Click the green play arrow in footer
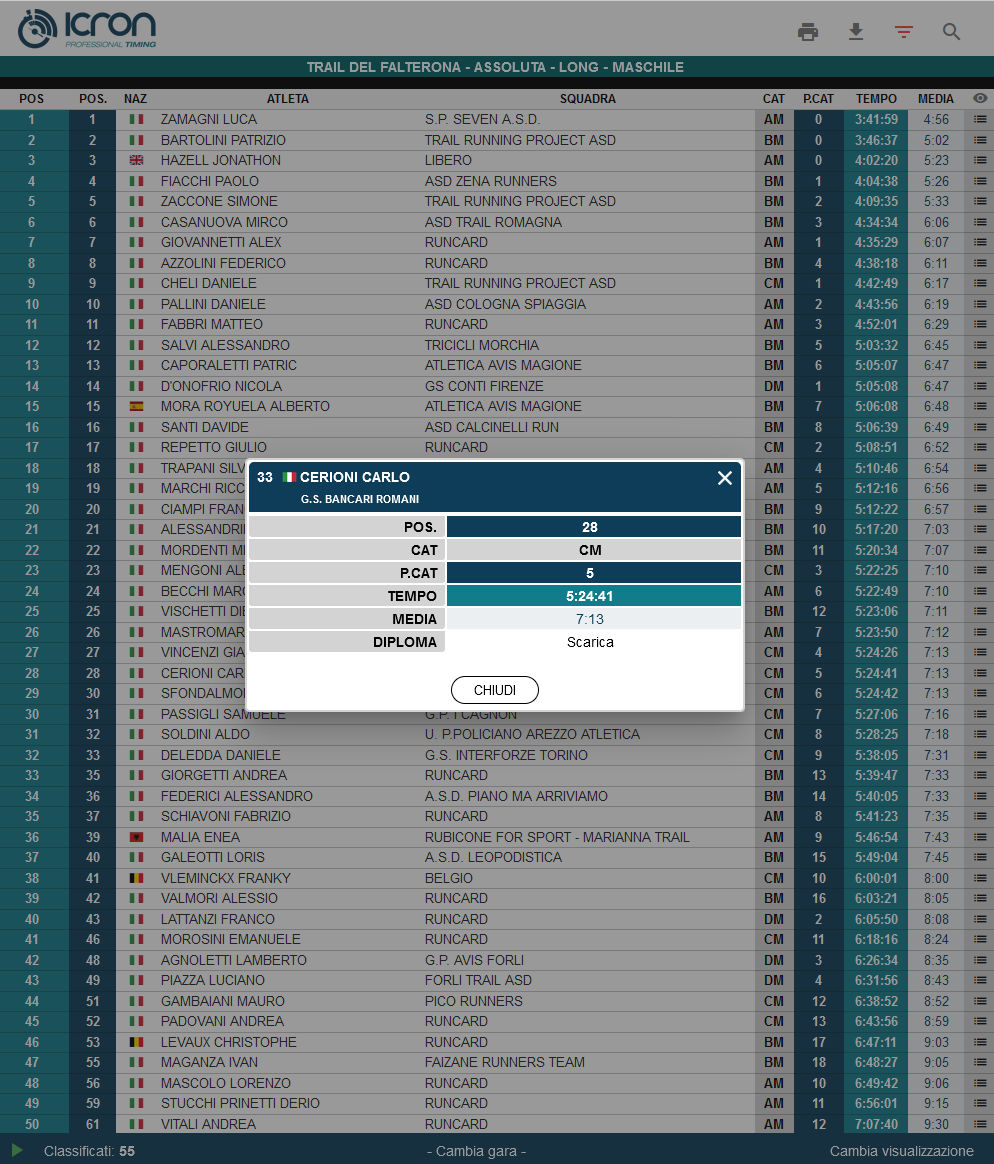This screenshot has height=1164, width=994. tap(17, 1151)
